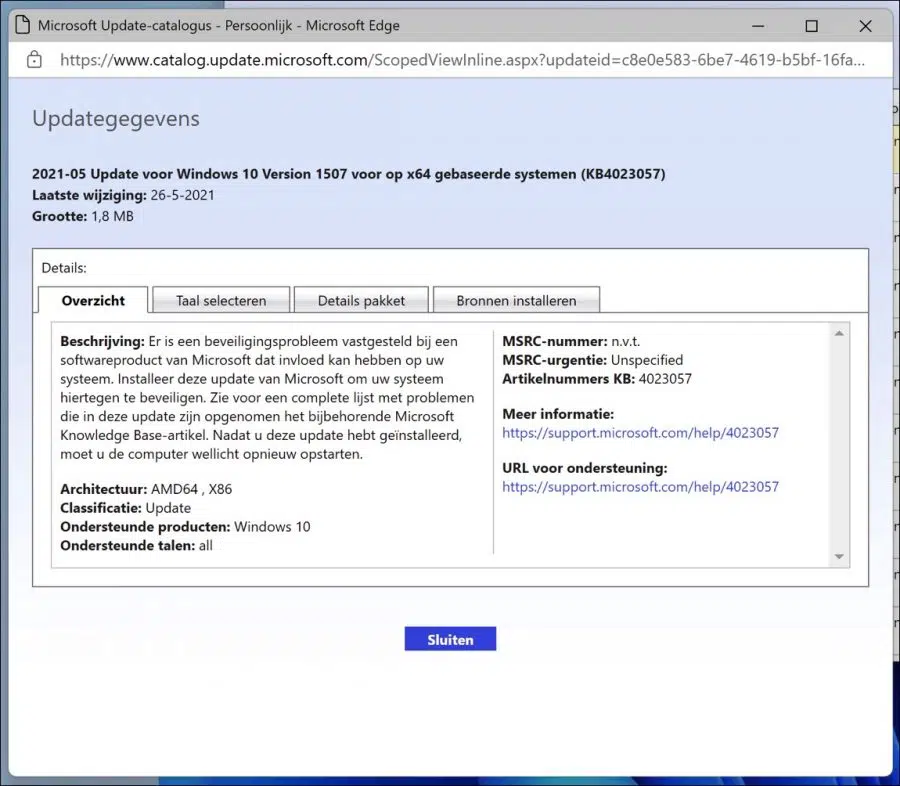Click the Artikelnummers KB value 4023057
Viewport: 900px width, 786px height.
click(665, 379)
